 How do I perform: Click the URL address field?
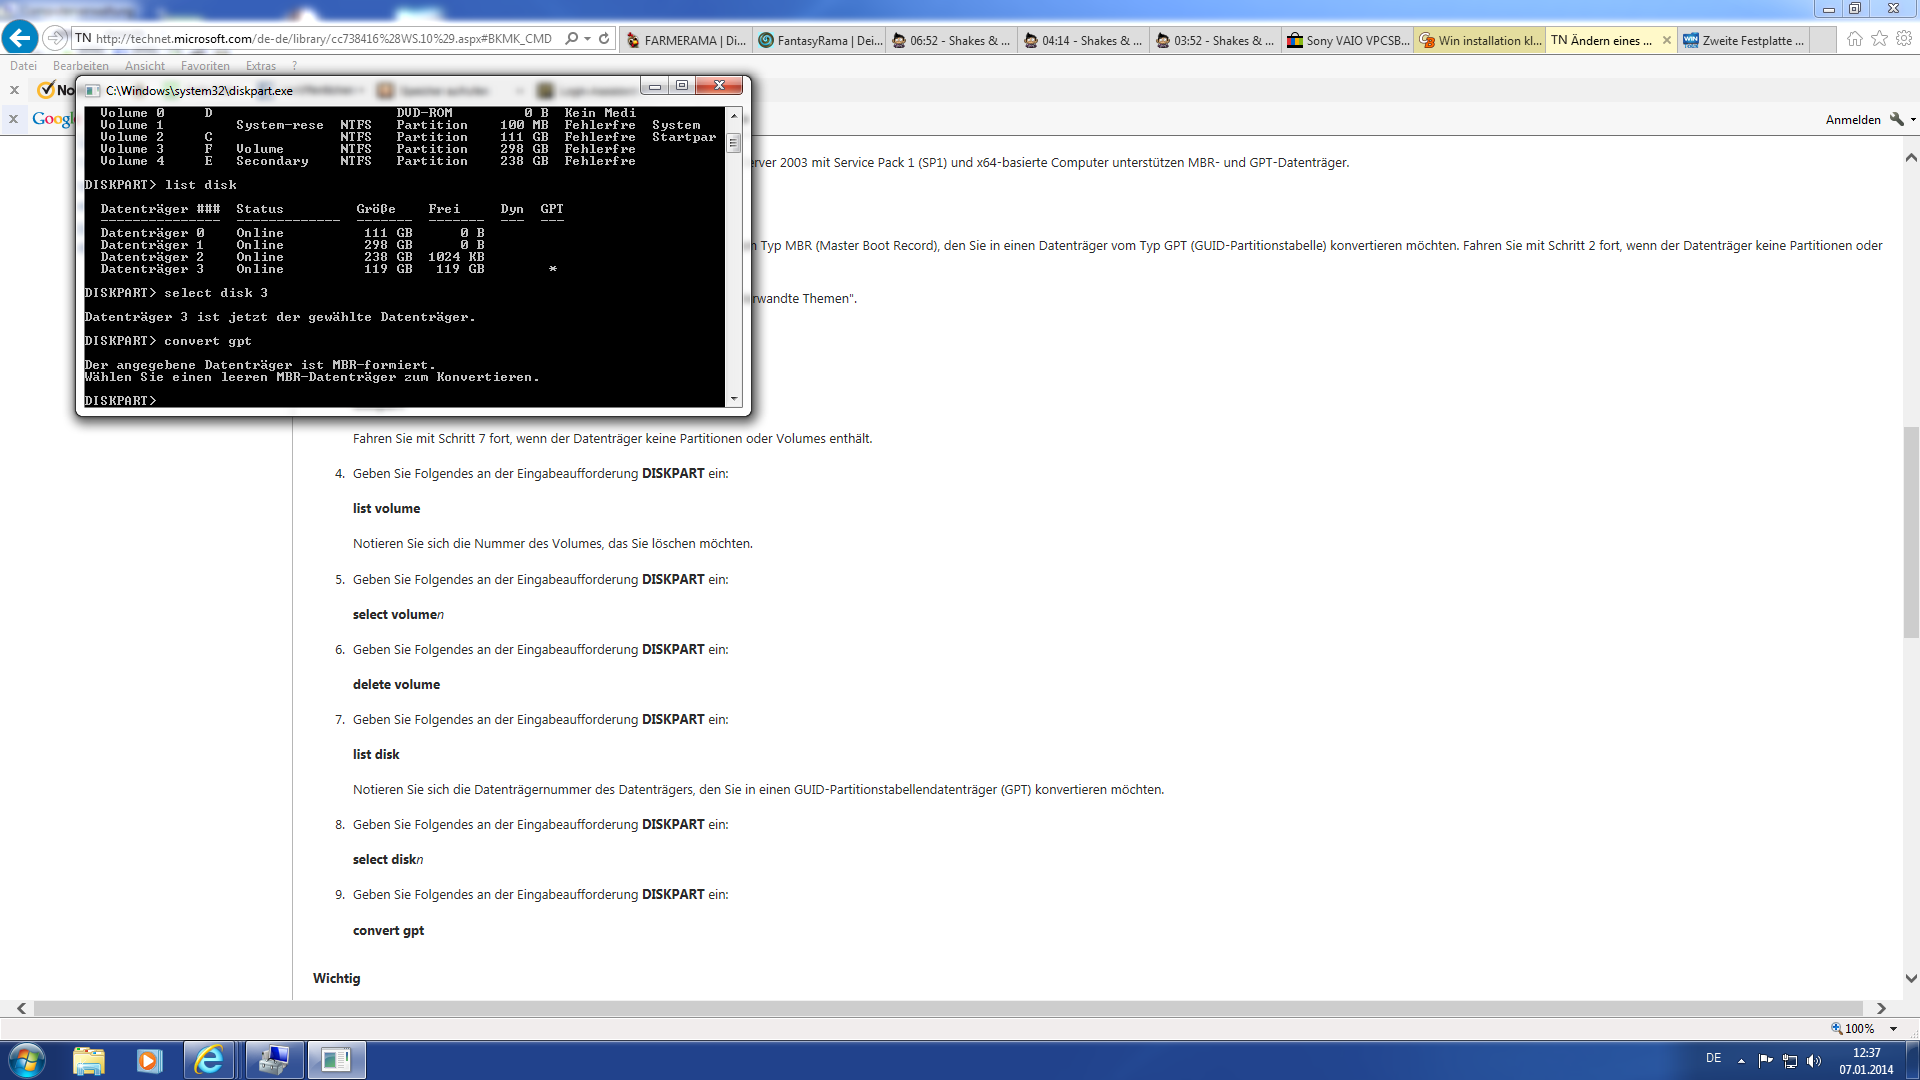click(320, 39)
